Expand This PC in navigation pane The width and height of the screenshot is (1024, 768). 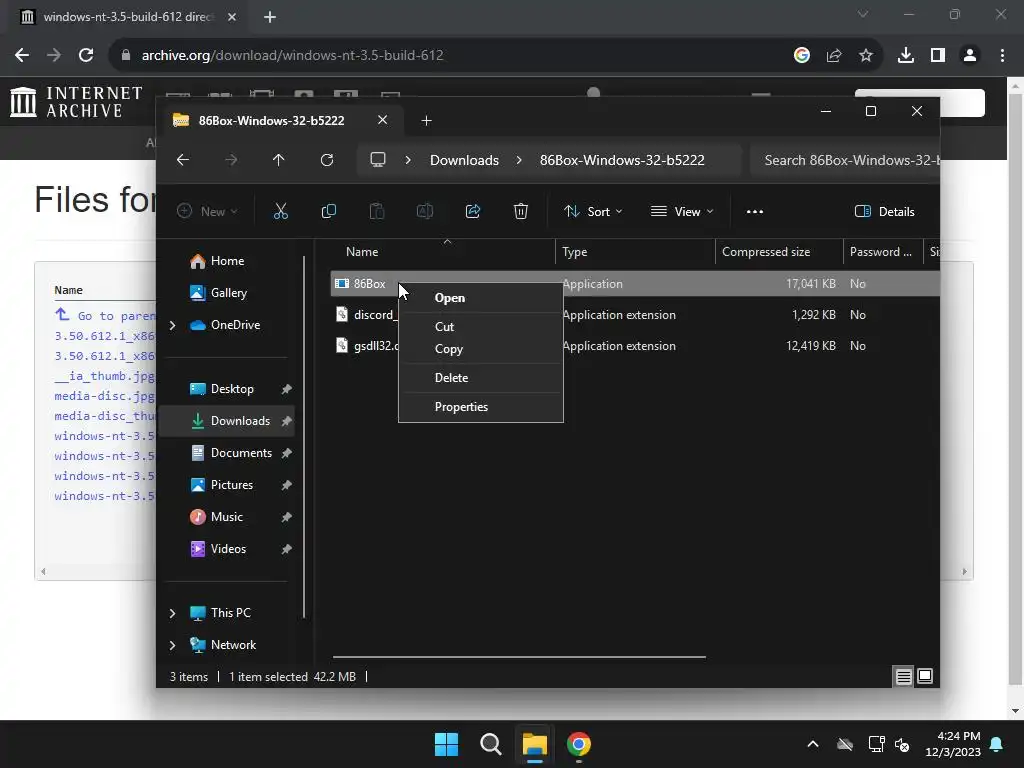[172, 613]
